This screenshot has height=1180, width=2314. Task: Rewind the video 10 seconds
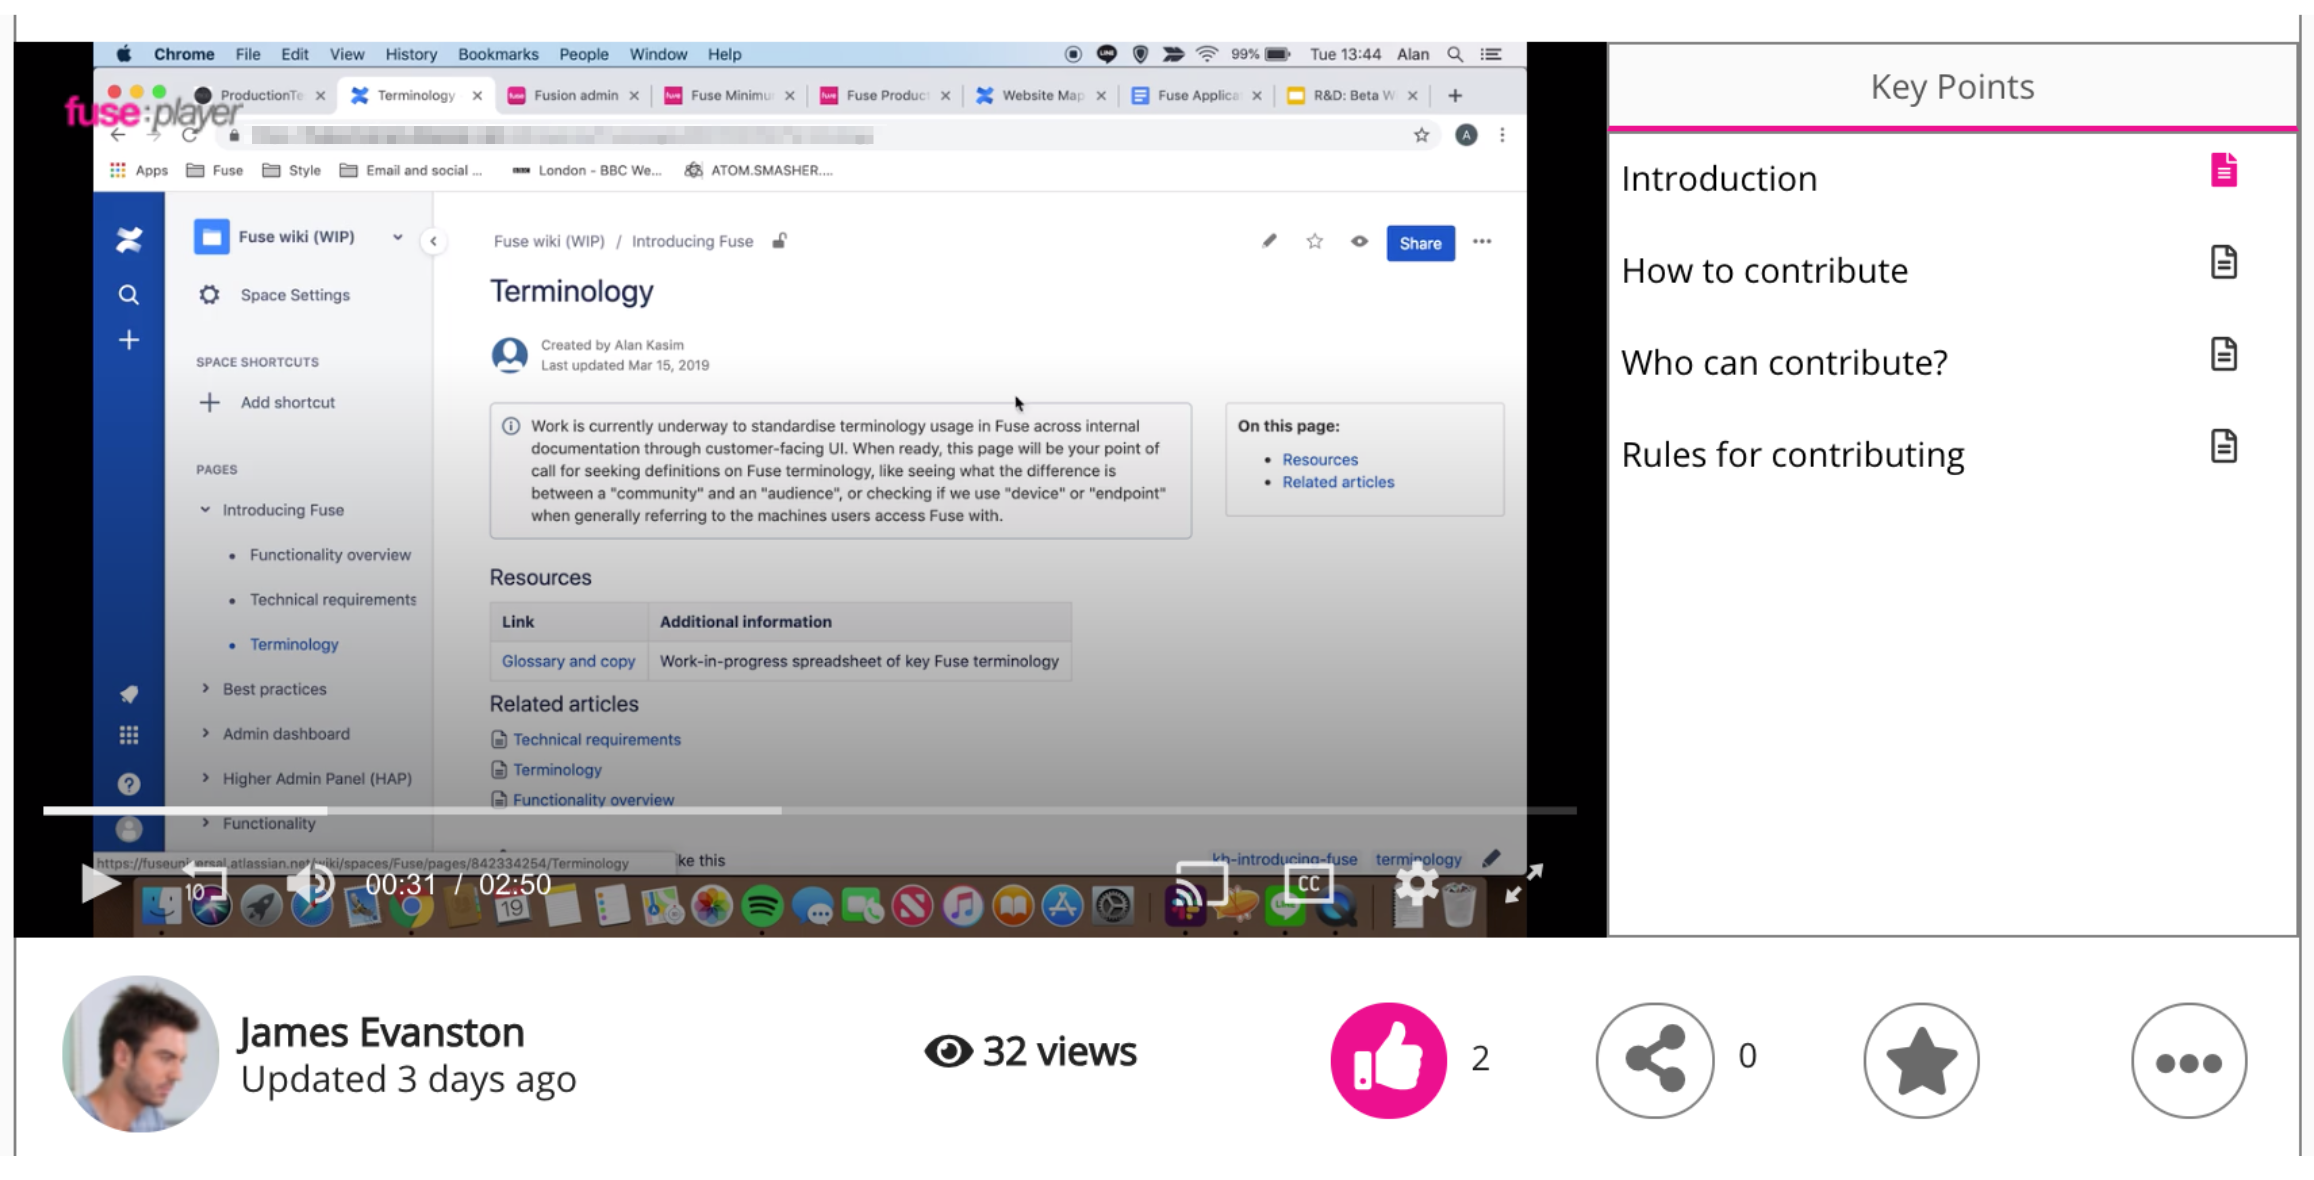(x=204, y=884)
